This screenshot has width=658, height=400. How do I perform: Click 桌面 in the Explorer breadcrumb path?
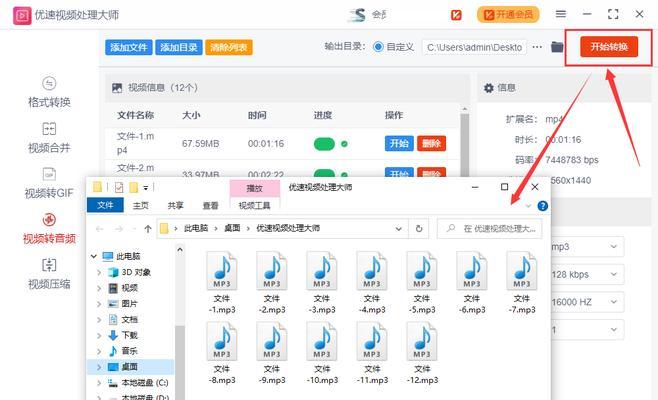(232, 228)
